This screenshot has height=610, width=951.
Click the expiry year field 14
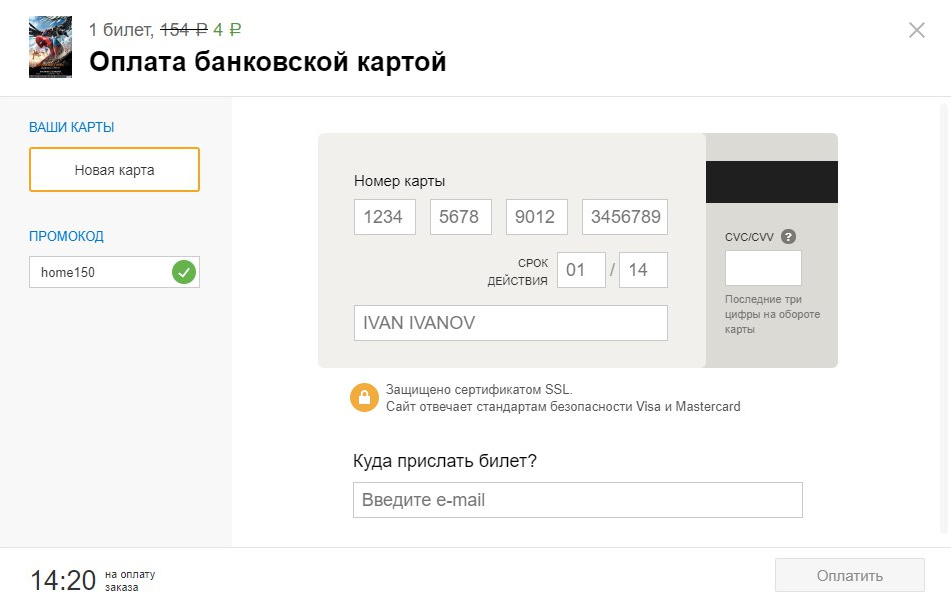pyautogui.click(x=643, y=270)
